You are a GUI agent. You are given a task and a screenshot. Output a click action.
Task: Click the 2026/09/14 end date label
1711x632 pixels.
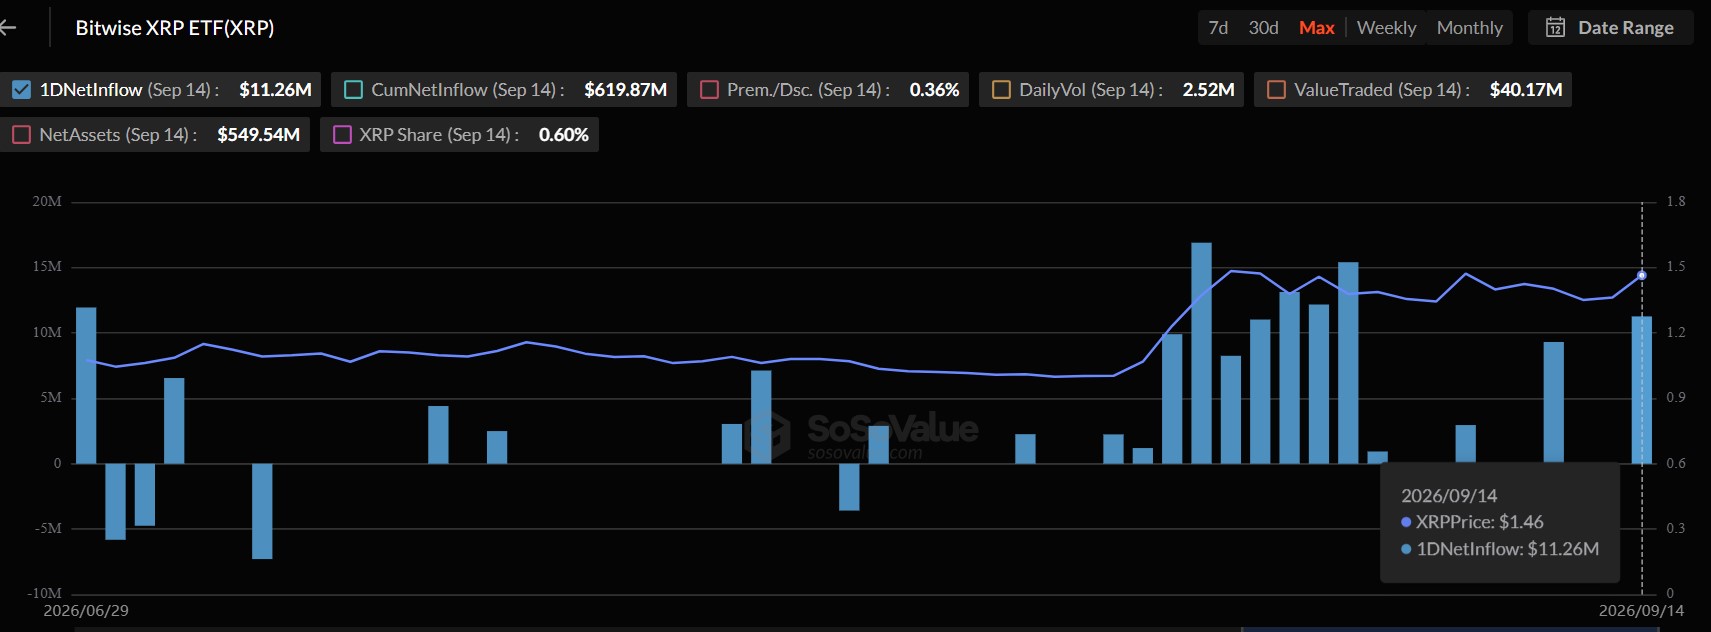pyautogui.click(x=1641, y=610)
